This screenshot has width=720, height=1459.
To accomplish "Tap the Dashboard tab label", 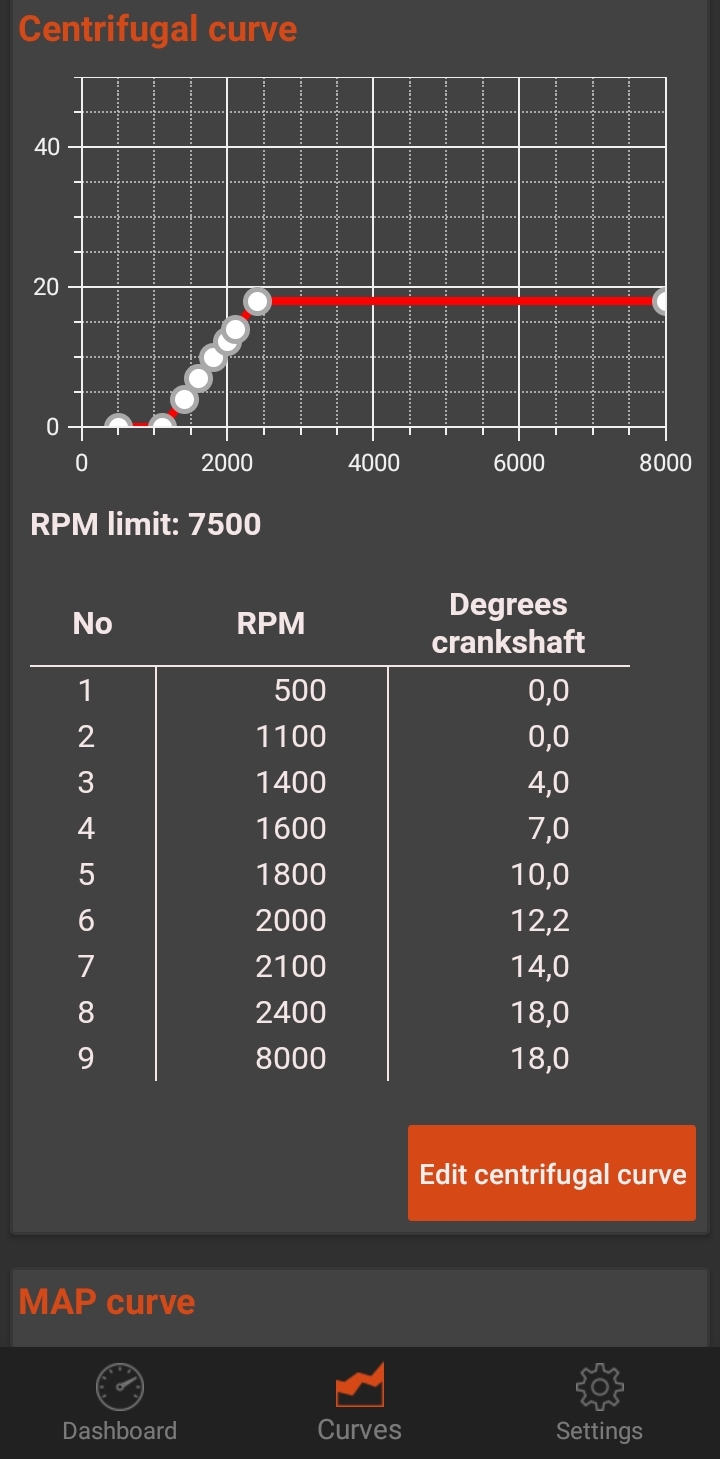I will [120, 1431].
